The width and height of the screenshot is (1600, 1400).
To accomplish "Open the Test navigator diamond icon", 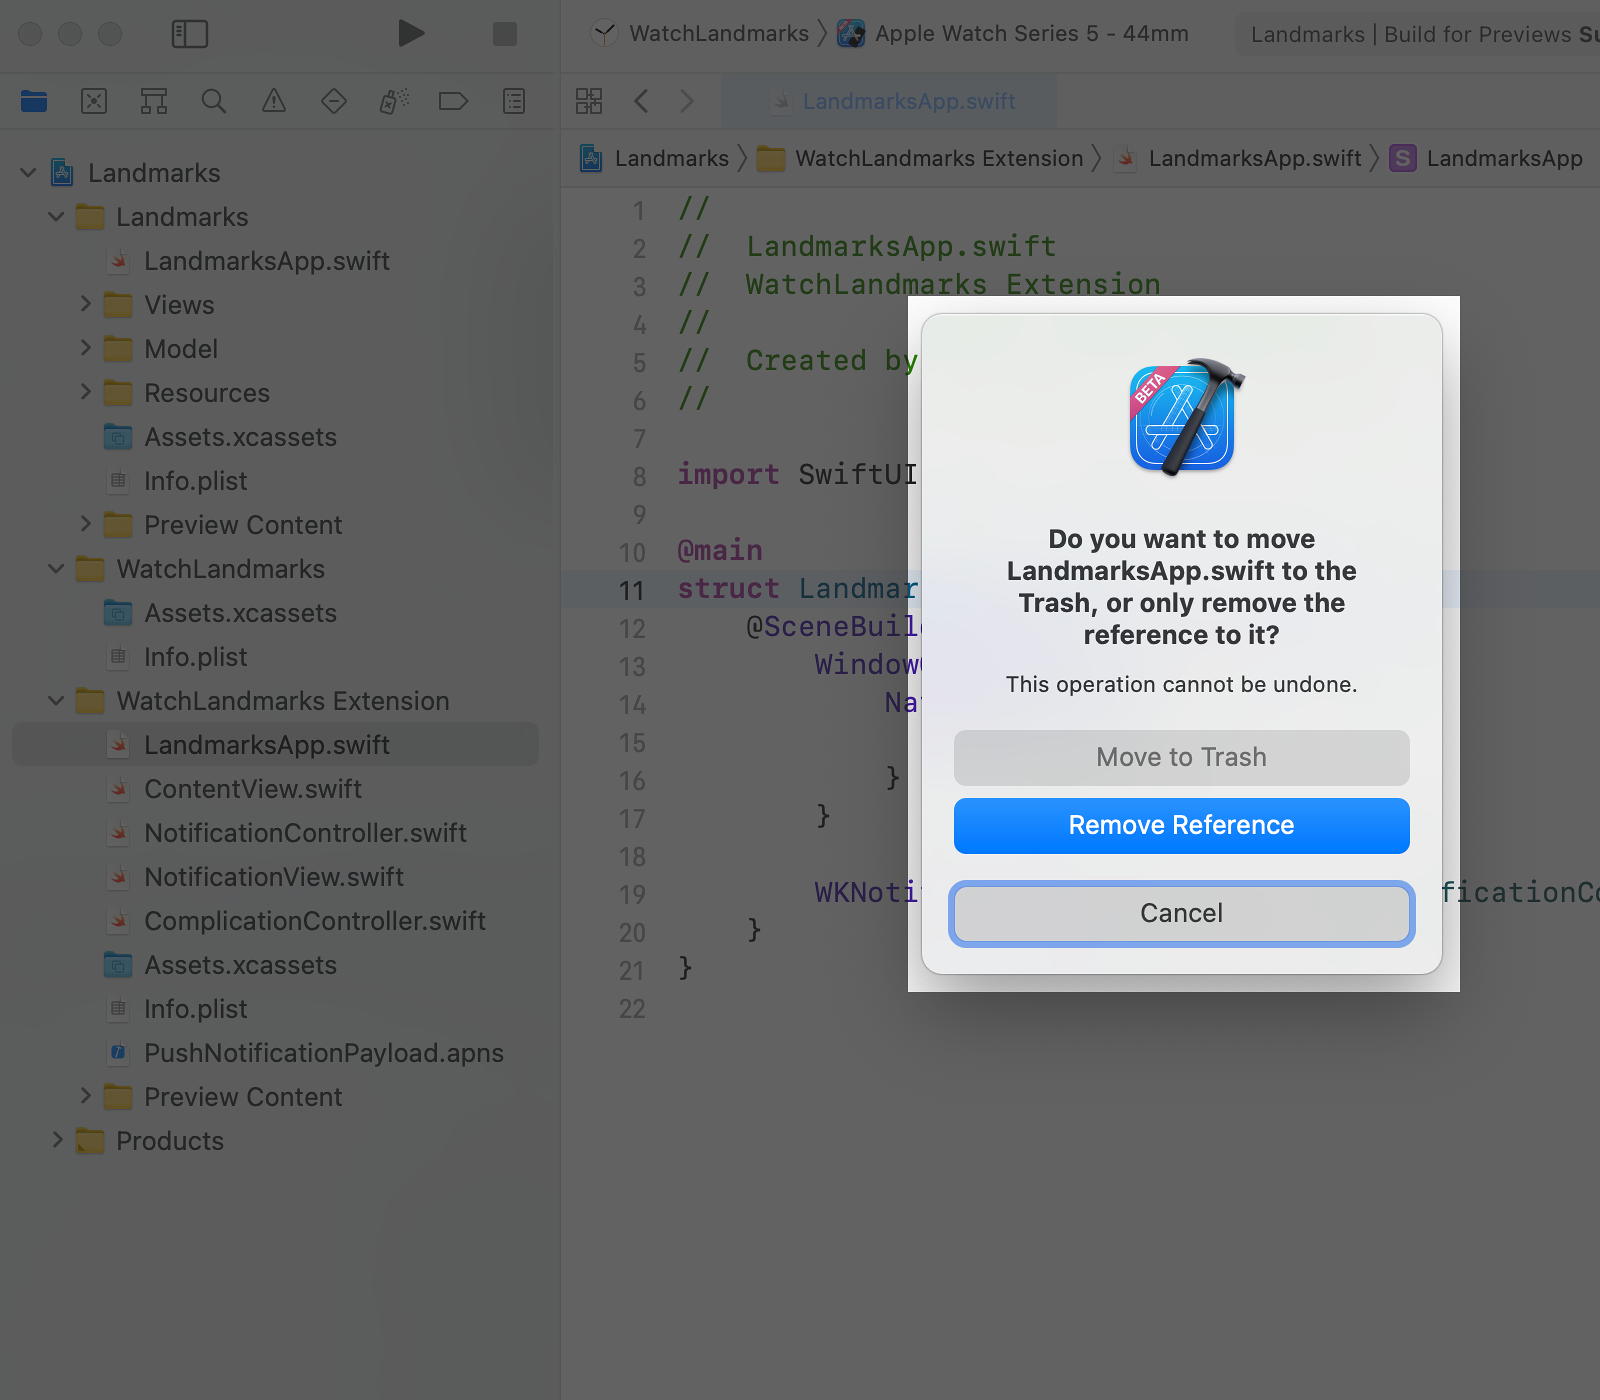I will coord(334,101).
